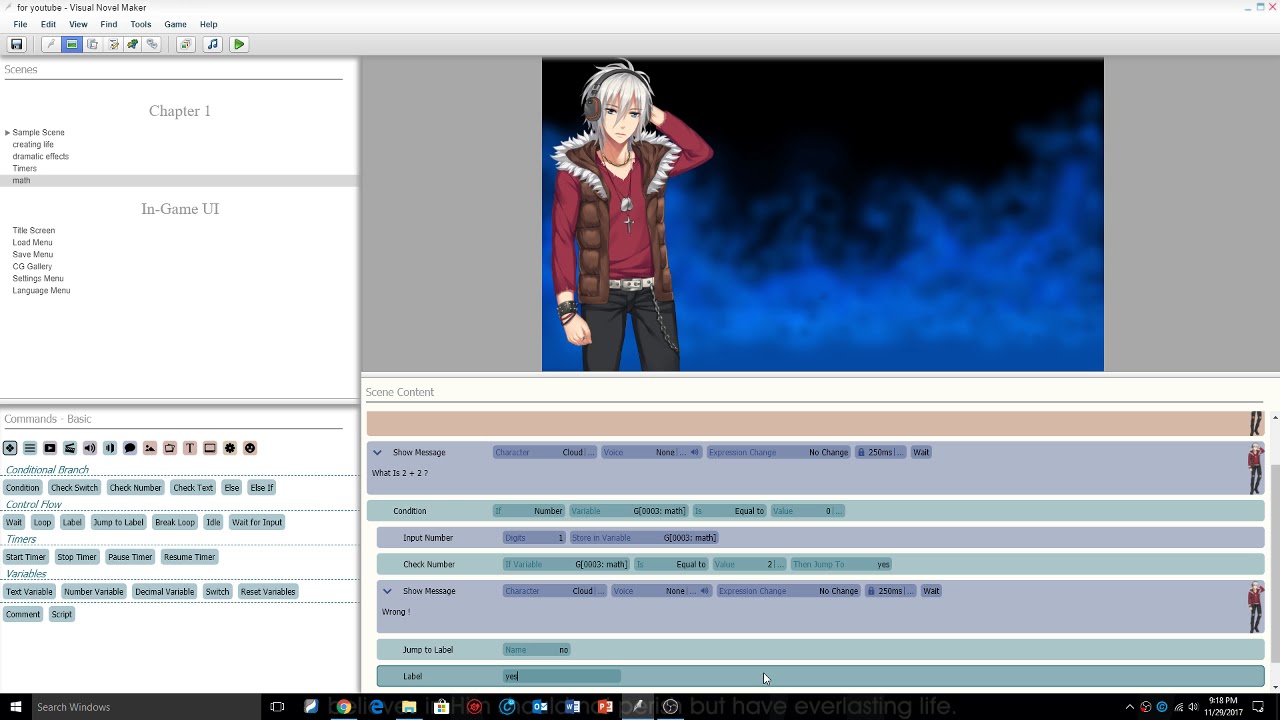This screenshot has height=720, width=1280.
Task: Open the View menu
Action: click(x=78, y=24)
